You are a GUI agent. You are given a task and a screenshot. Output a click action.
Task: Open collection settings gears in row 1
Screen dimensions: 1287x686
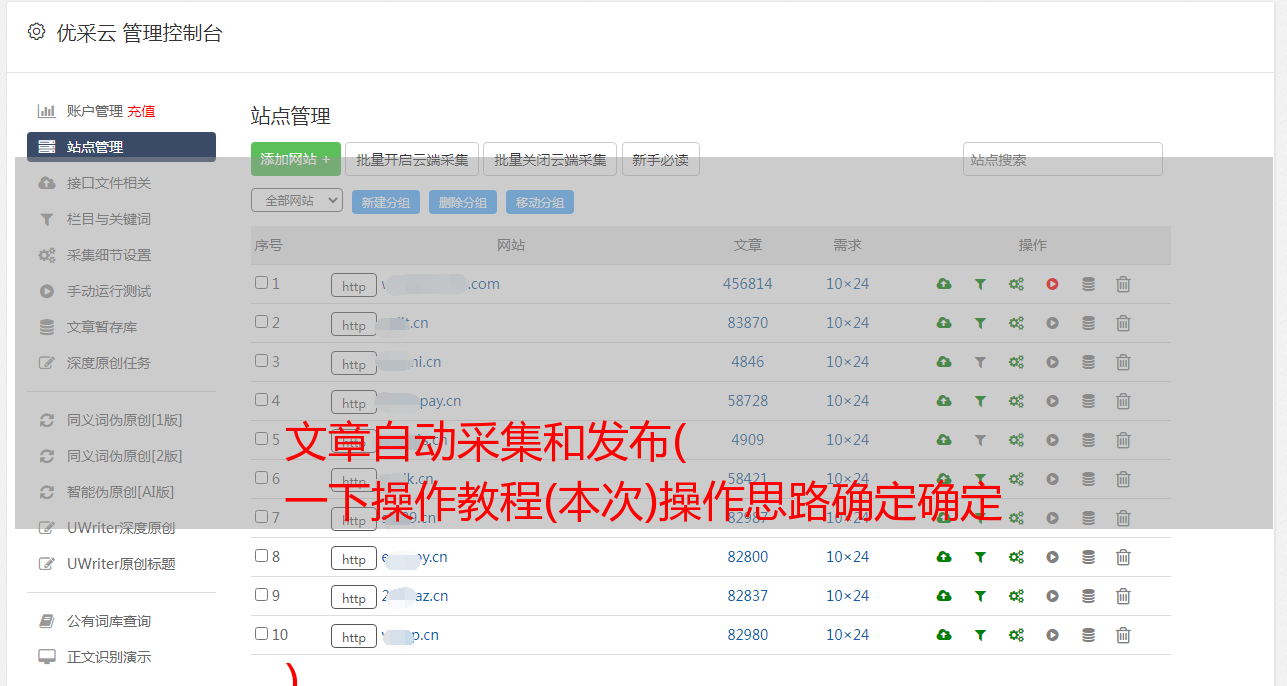coord(1016,284)
